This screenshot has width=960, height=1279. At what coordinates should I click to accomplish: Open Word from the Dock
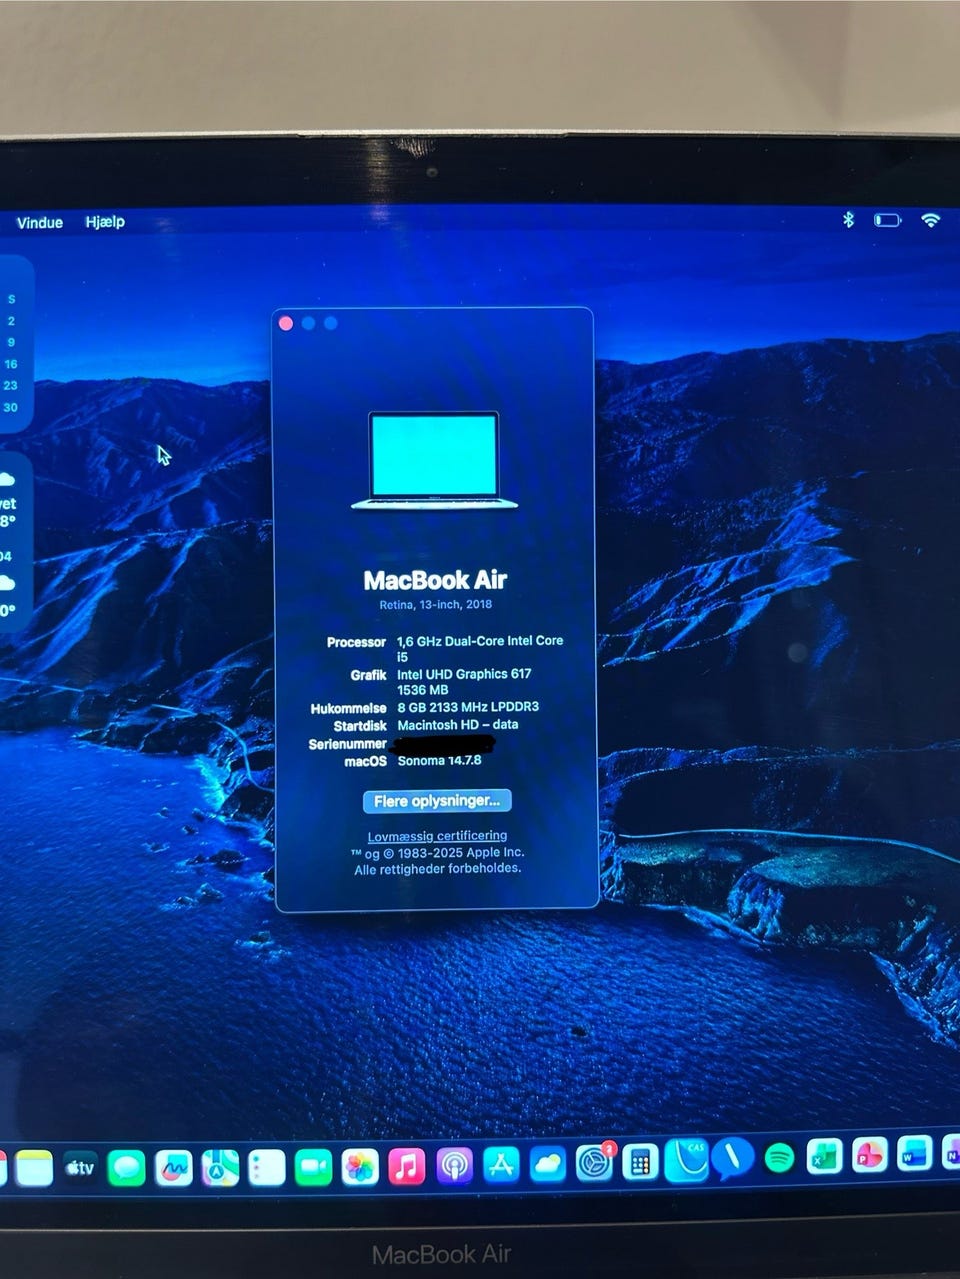click(914, 1154)
